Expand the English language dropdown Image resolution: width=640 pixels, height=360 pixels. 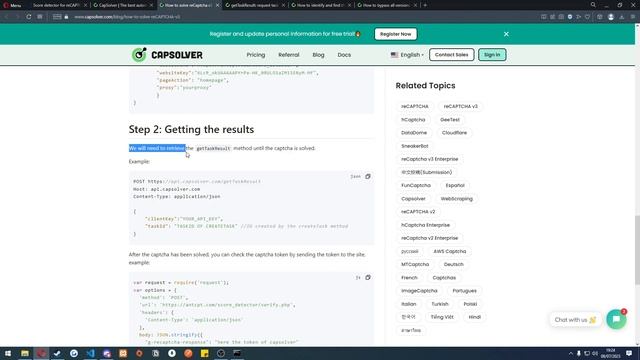click(407, 55)
